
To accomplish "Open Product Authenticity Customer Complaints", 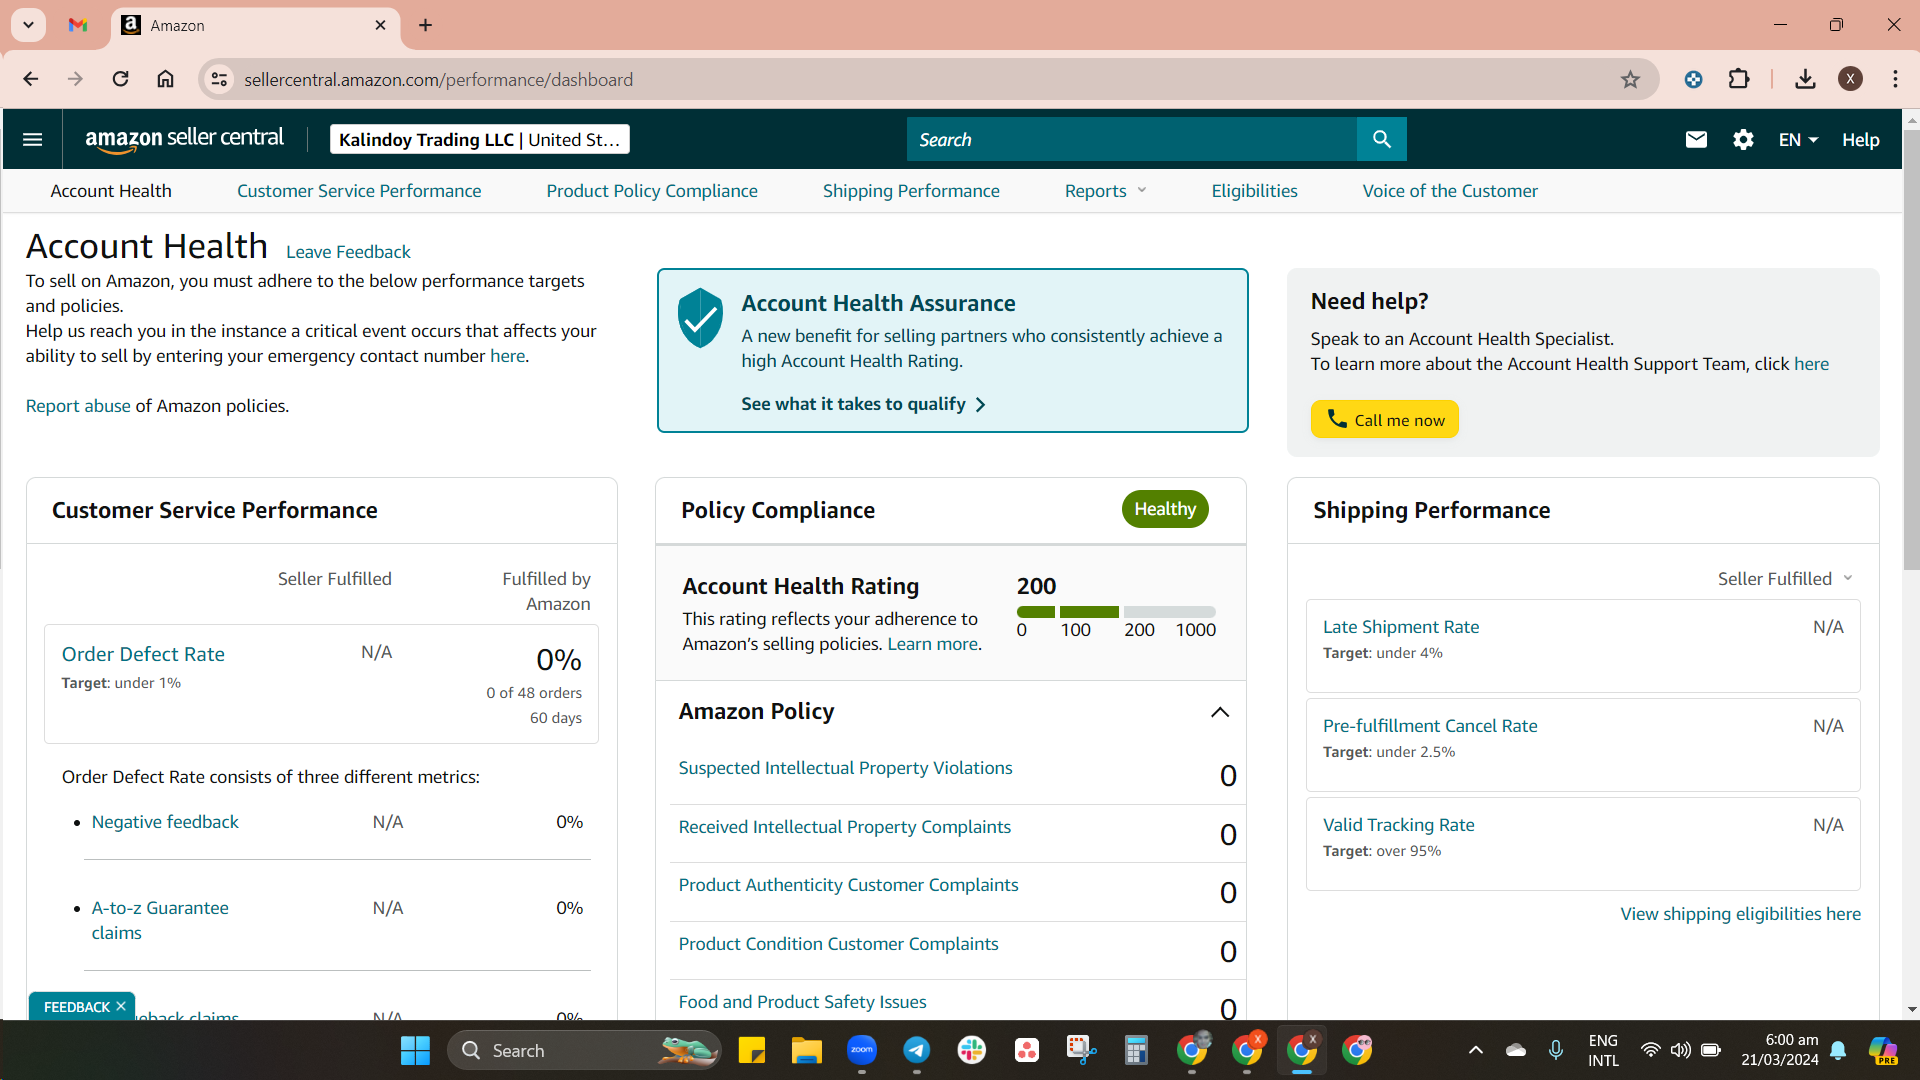I will [x=848, y=885].
